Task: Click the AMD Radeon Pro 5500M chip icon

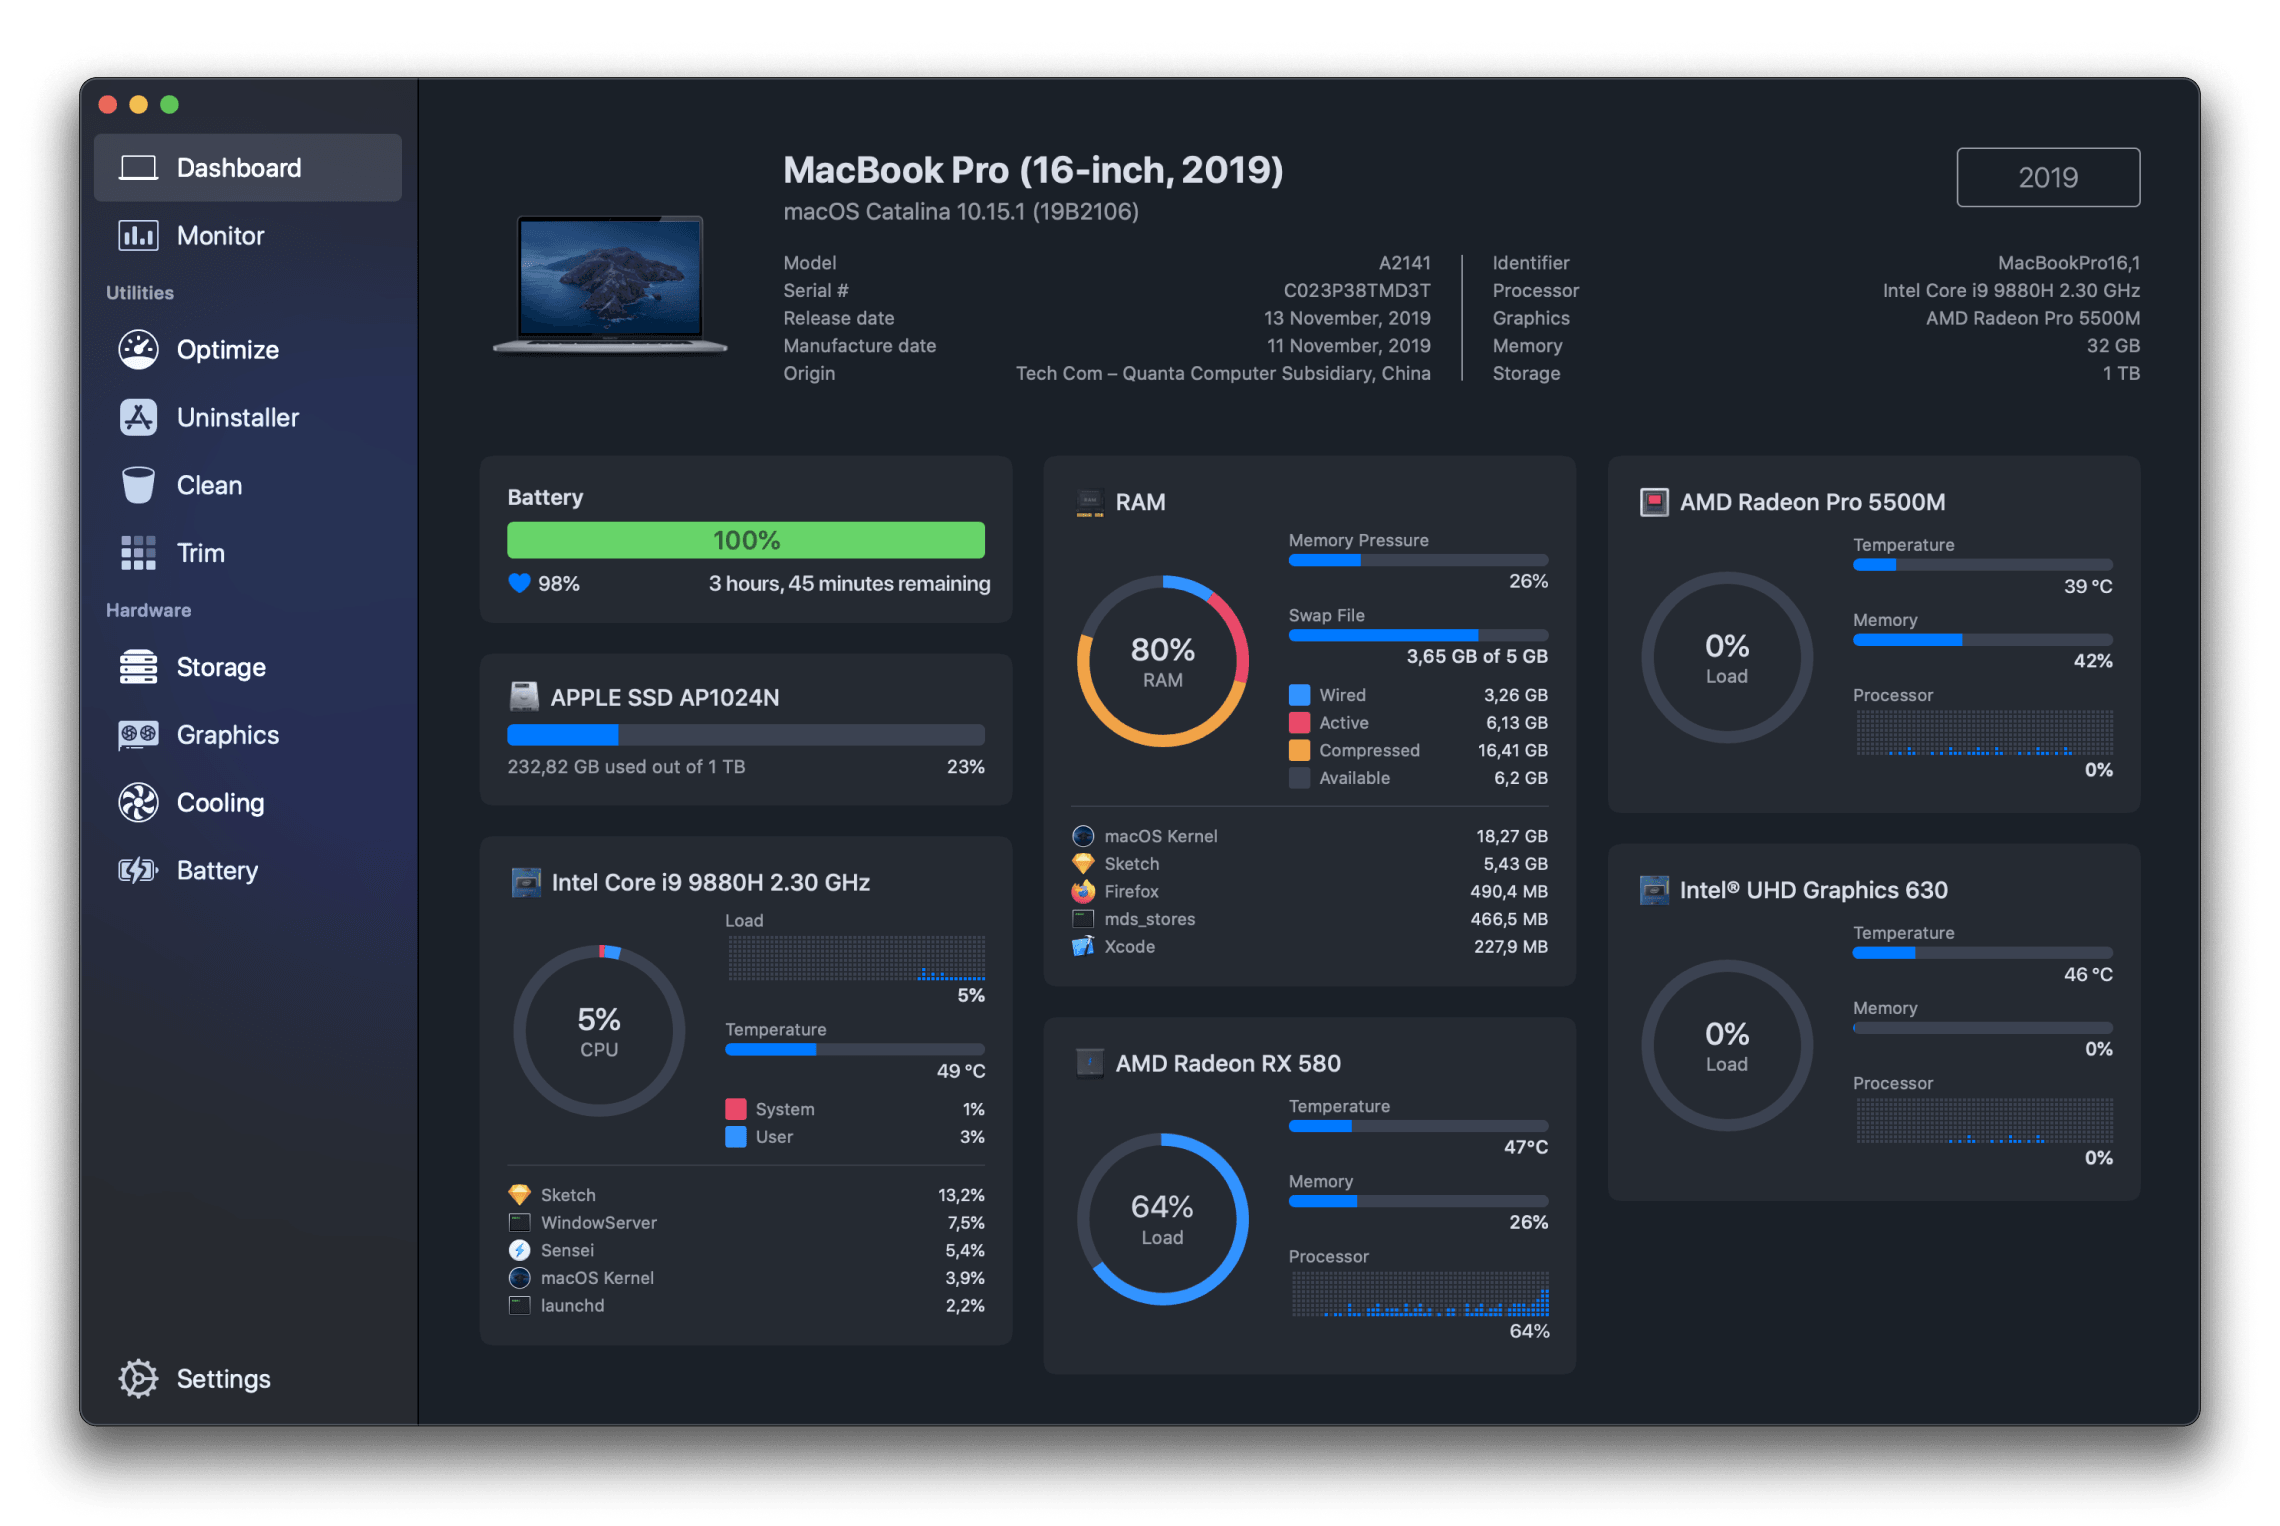Action: 1654,502
